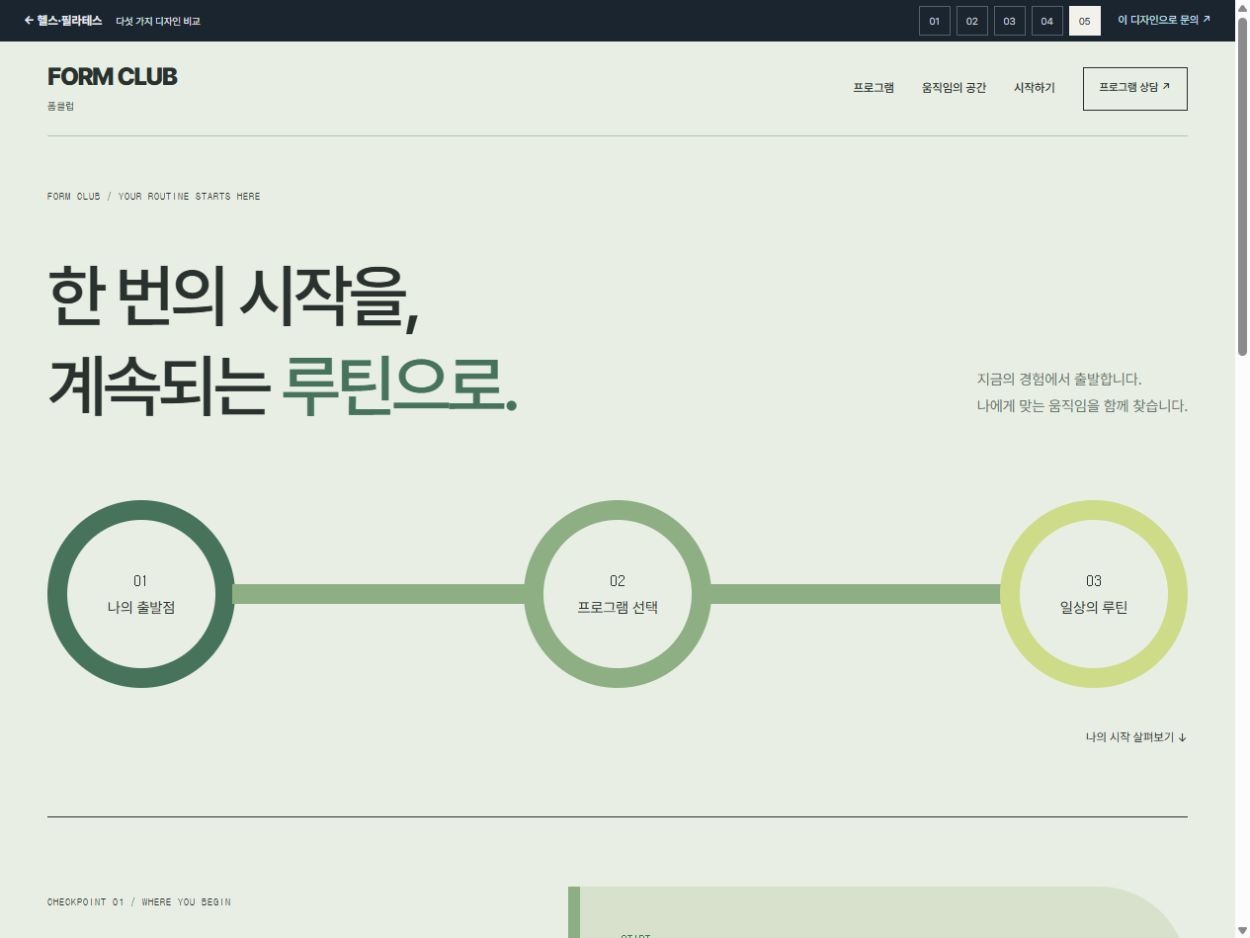Click the FORM CLUB / YOUR ROUTINE STARTS HERE text
The width and height of the screenshot is (1250, 938).
[x=153, y=197]
